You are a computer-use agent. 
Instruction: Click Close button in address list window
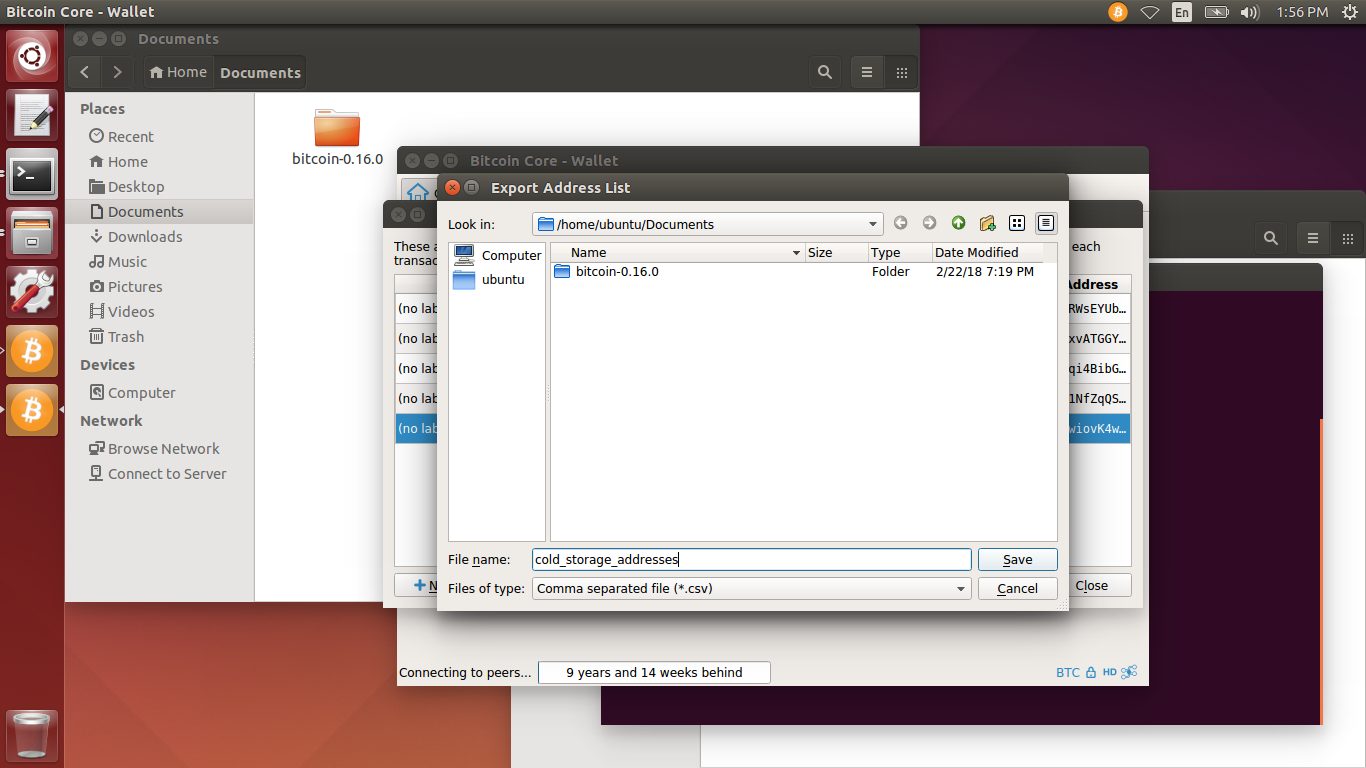1091,585
